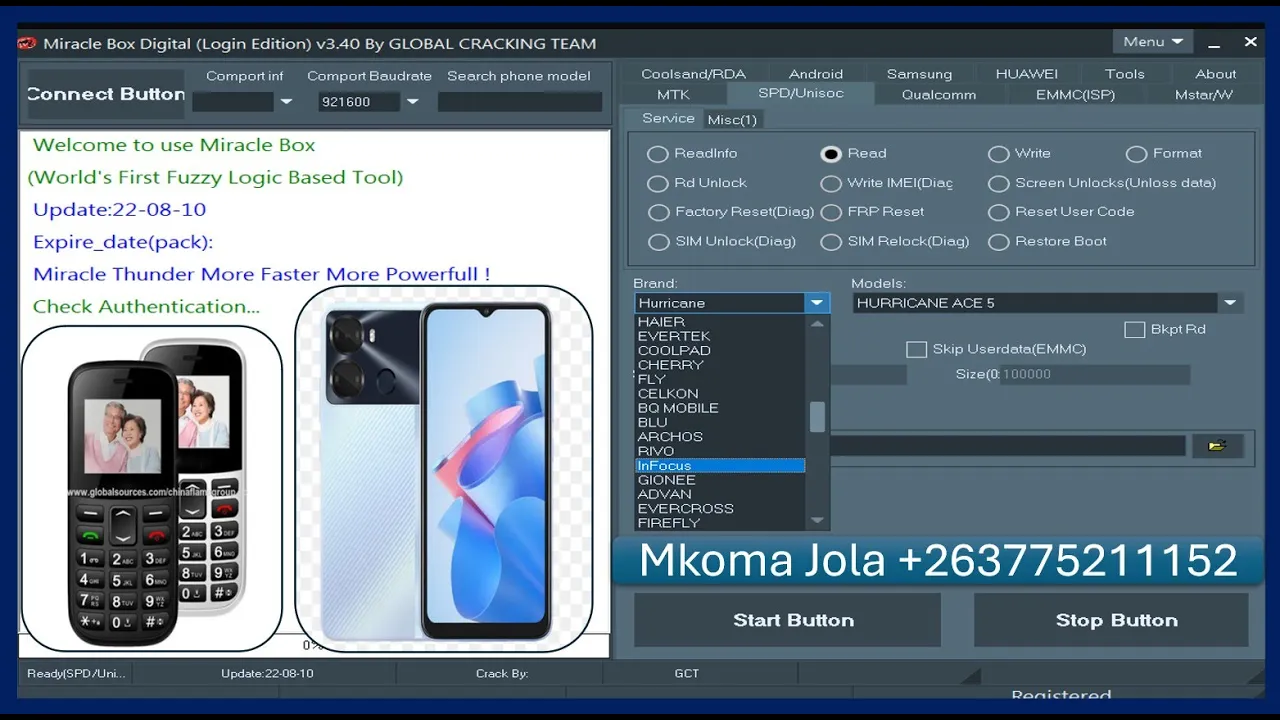1280x720 pixels.
Task: Click the blue smartphone thumbnail image
Action: pyautogui.click(x=444, y=469)
